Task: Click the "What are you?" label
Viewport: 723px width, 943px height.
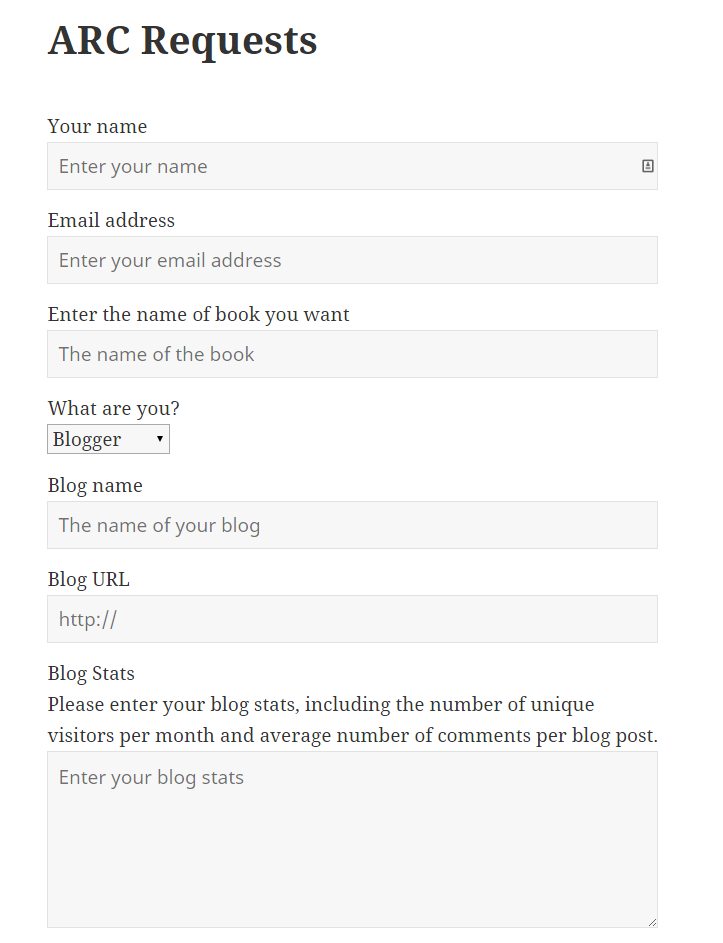Action: coord(113,408)
